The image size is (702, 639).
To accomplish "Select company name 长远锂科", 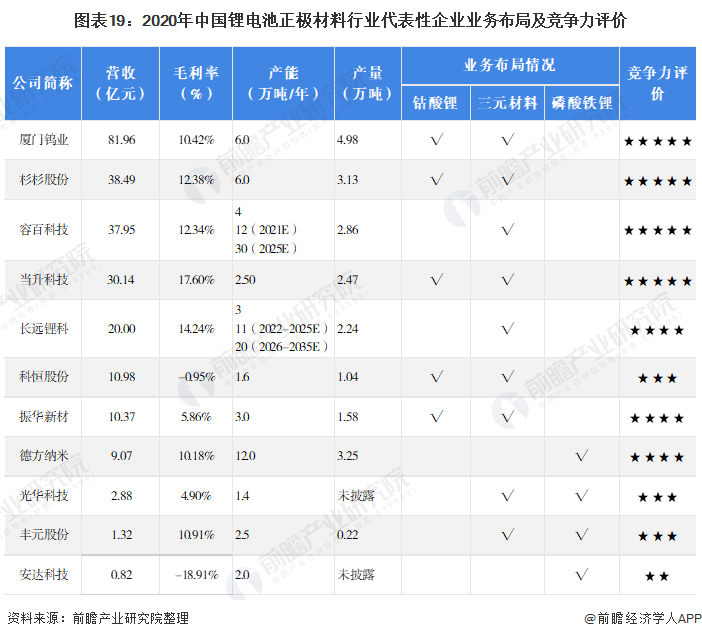I will pos(43,329).
